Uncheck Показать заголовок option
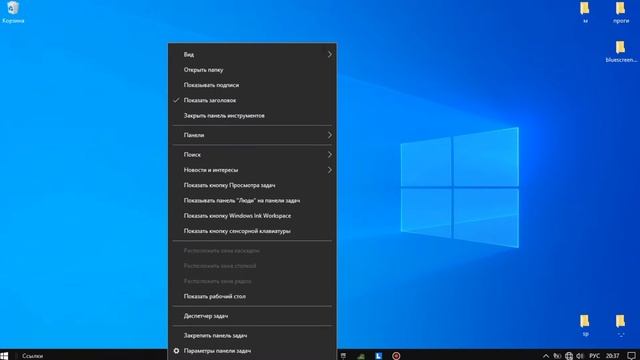 point(252,100)
